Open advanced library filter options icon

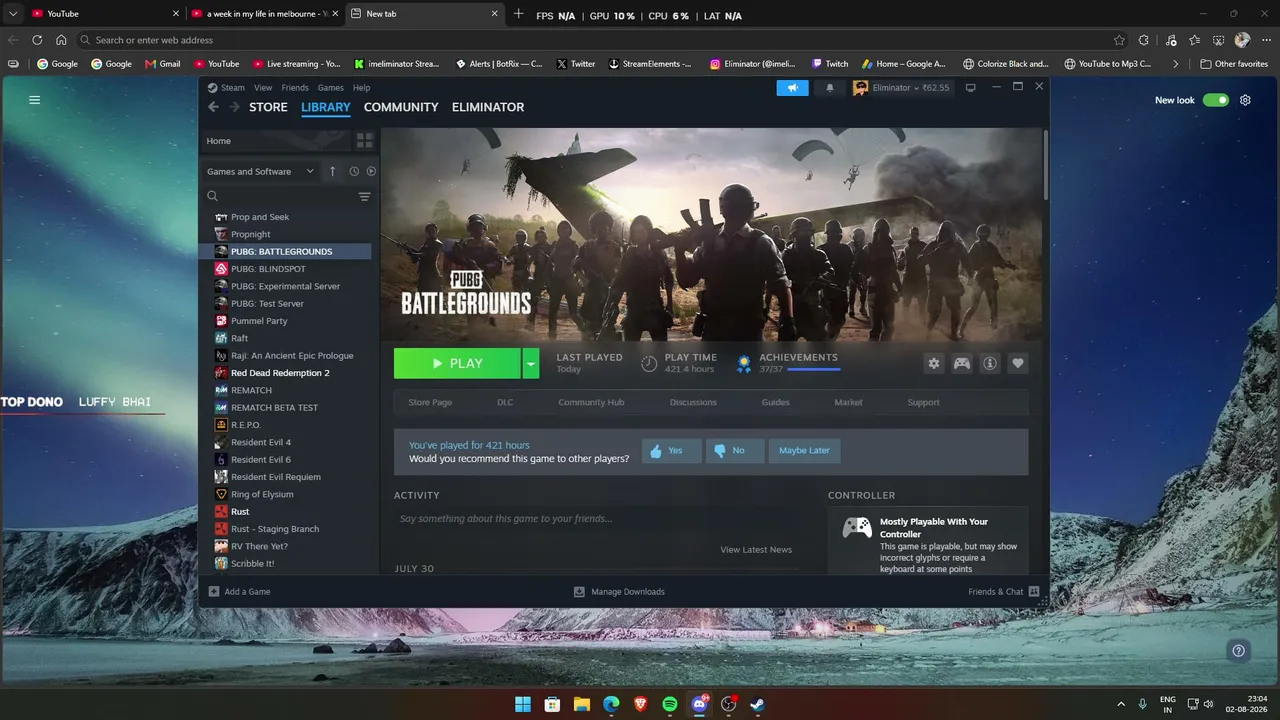[364, 197]
